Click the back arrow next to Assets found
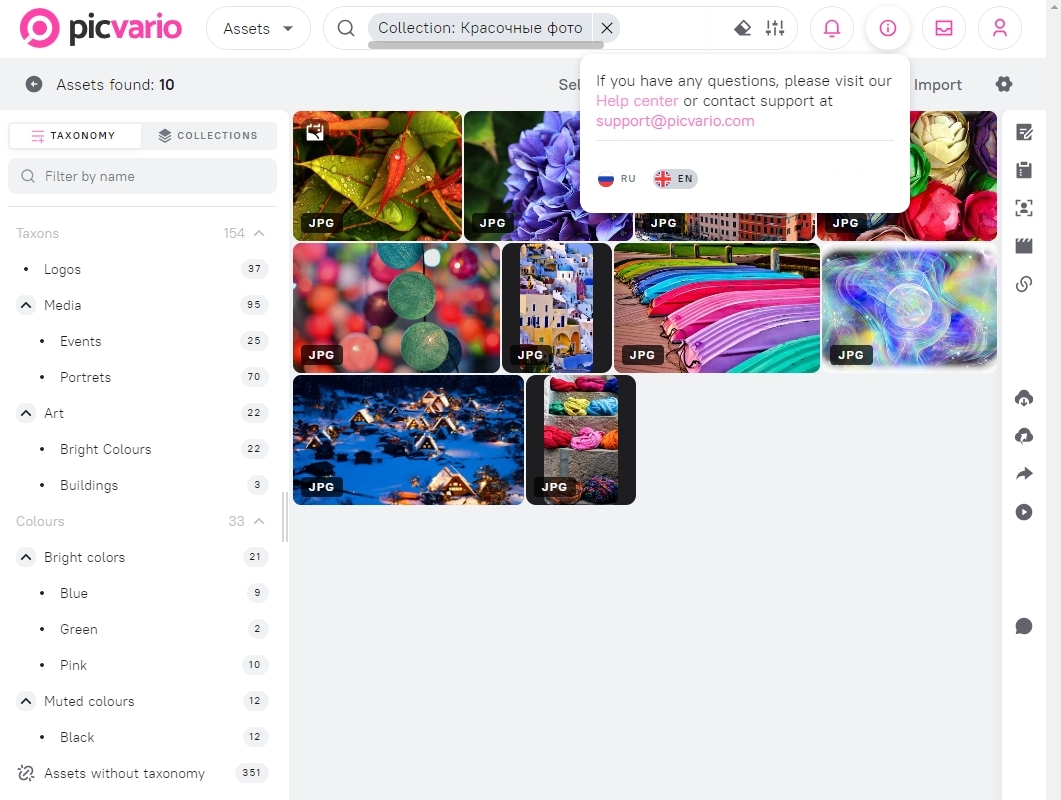The image size is (1061, 800). [x=34, y=84]
